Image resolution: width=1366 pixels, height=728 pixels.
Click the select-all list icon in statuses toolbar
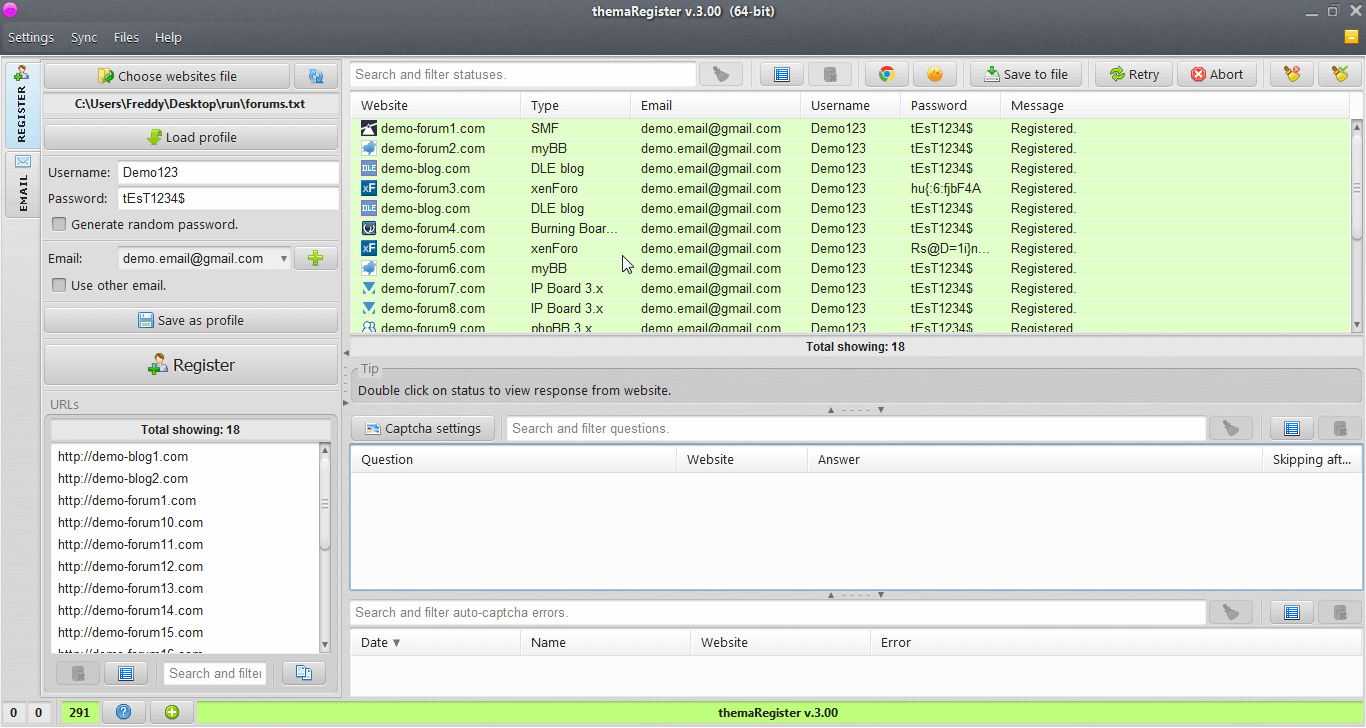coord(782,74)
